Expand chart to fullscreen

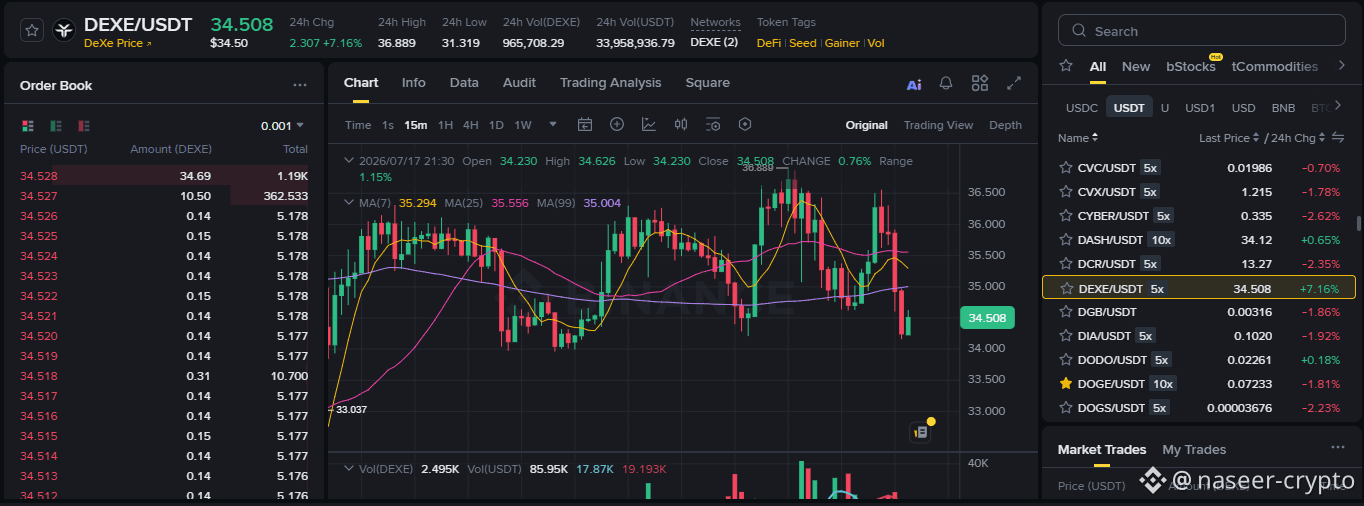pyautogui.click(x=1014, y=84)
